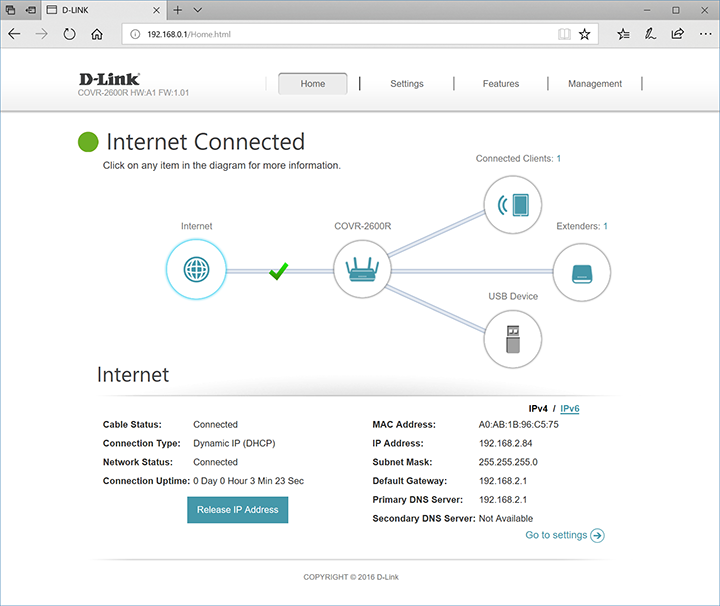Open the Connected Clients device icon

512,205
